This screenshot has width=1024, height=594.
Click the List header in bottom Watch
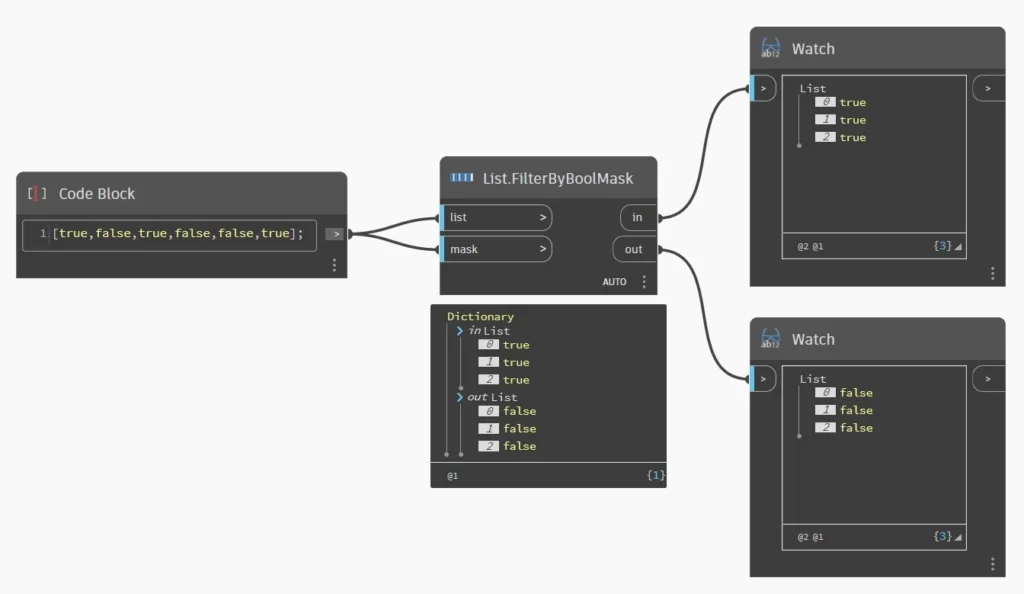click(x=812, y=379)
